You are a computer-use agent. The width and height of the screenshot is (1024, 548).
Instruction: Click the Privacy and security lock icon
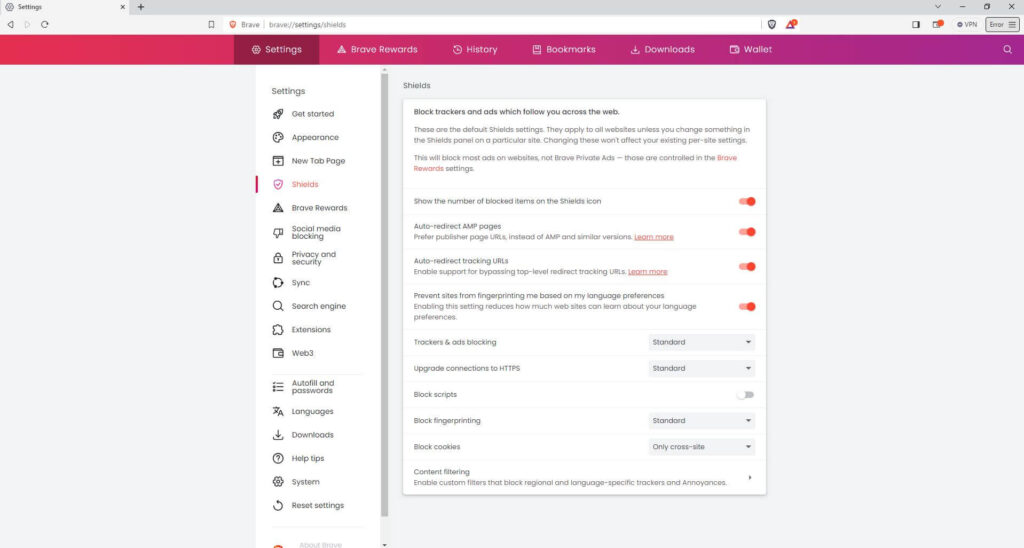278,258
